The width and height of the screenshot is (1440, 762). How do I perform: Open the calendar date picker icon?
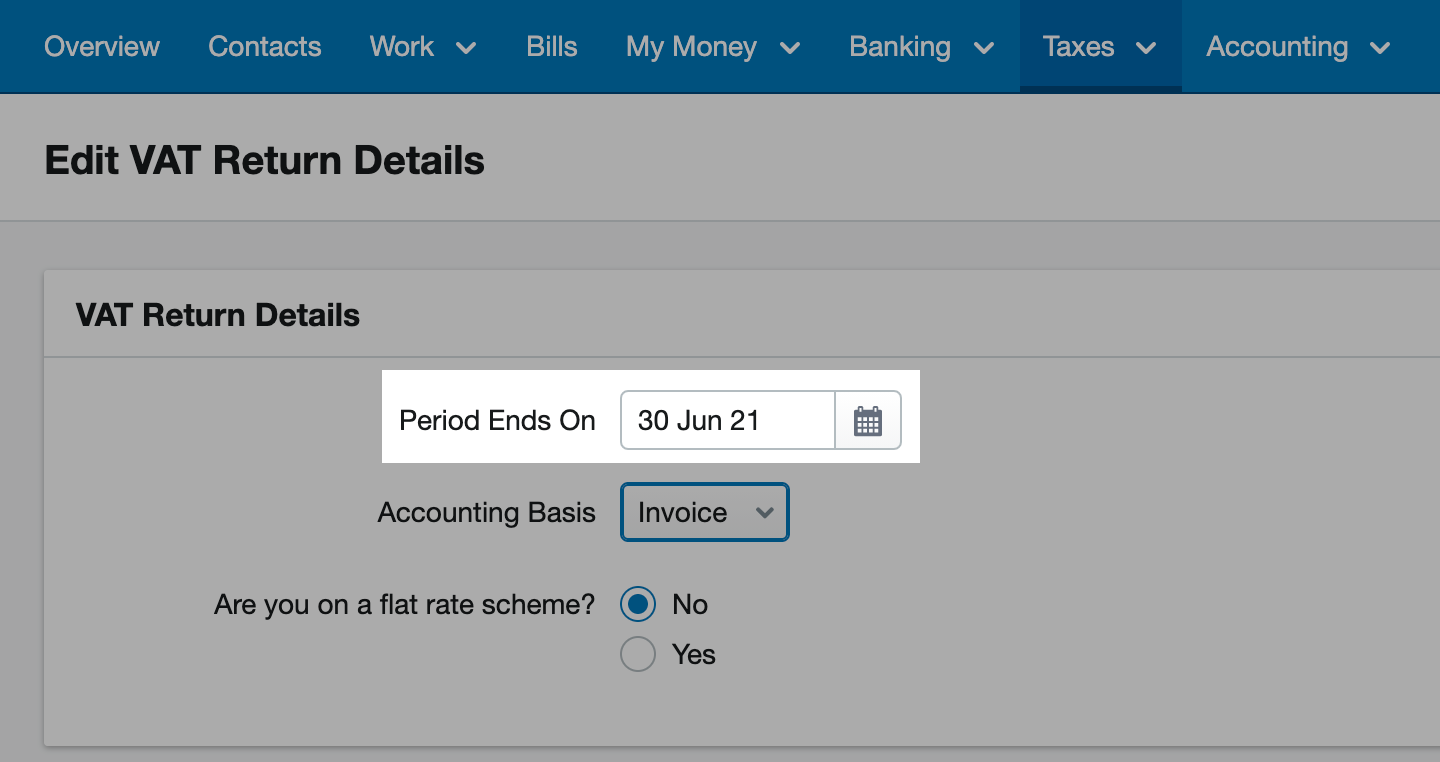tap(868, 421)
